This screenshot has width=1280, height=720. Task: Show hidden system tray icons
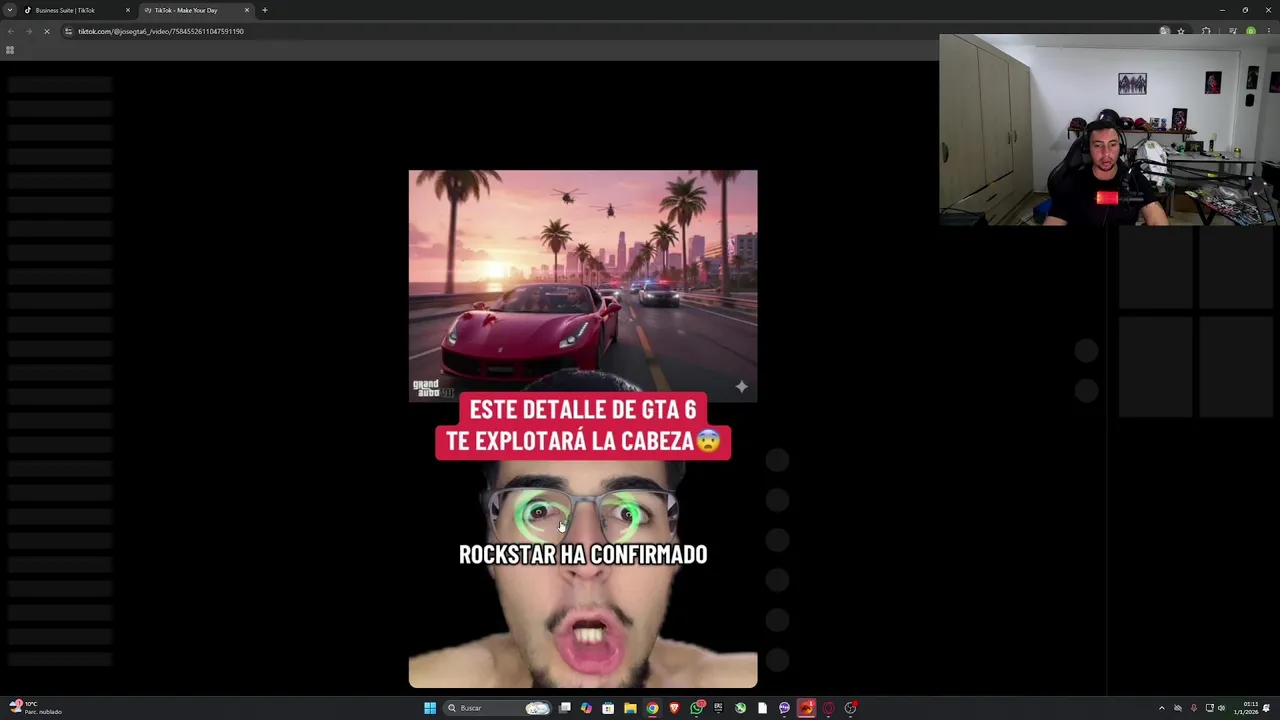pos(1161,708)
